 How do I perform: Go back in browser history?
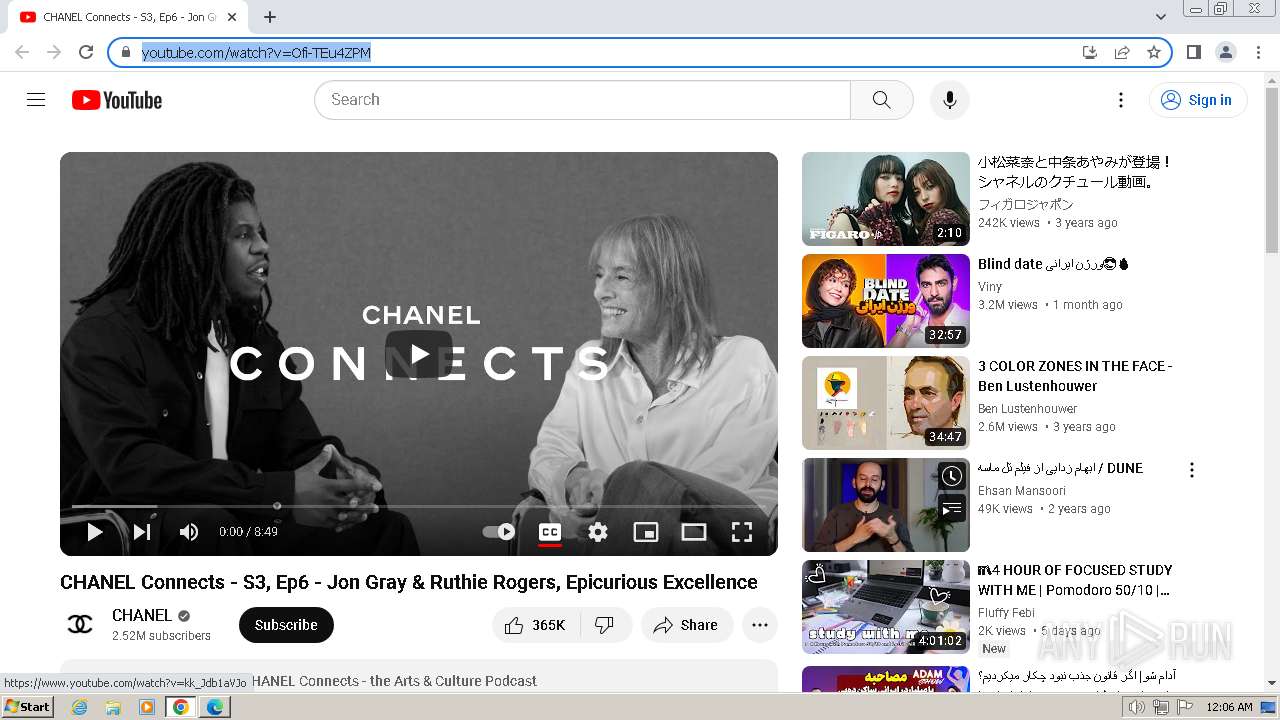coord(22,52)
